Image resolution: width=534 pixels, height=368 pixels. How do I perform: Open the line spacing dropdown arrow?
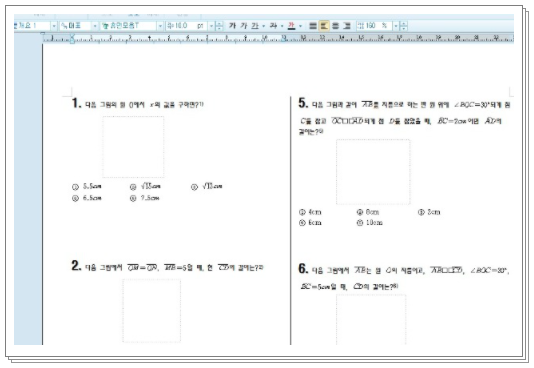tap(396, 26)
